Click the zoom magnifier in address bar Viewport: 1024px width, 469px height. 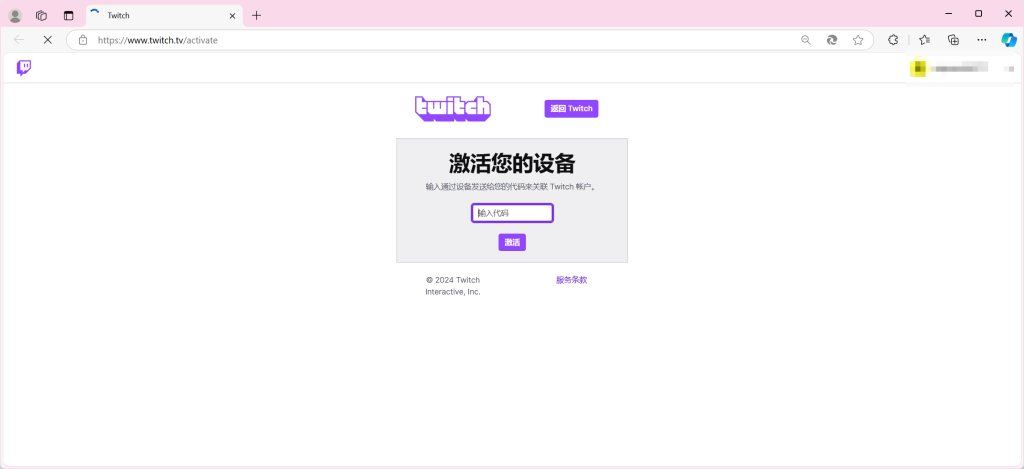(806, 40)
